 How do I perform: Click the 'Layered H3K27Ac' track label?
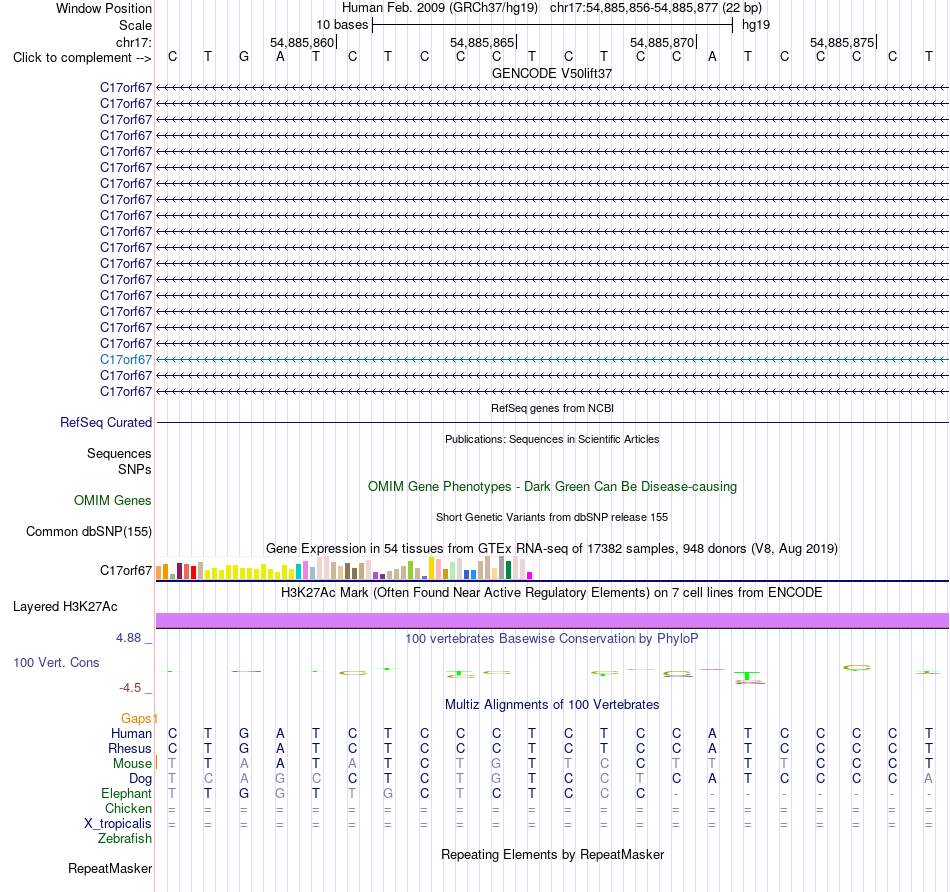[x=65, y=607]
